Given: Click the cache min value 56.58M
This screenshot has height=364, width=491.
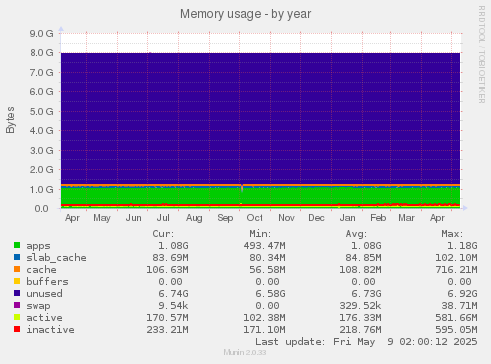Looking at the screenshot, I should click(267, 270).
